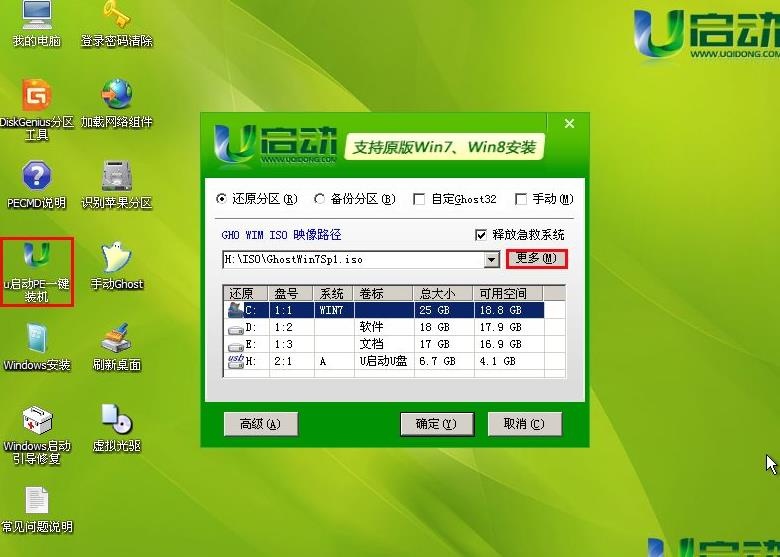Close the u启动 installer dialog
Viewport: 780px width, 557px height.
(x=570, y=123)
